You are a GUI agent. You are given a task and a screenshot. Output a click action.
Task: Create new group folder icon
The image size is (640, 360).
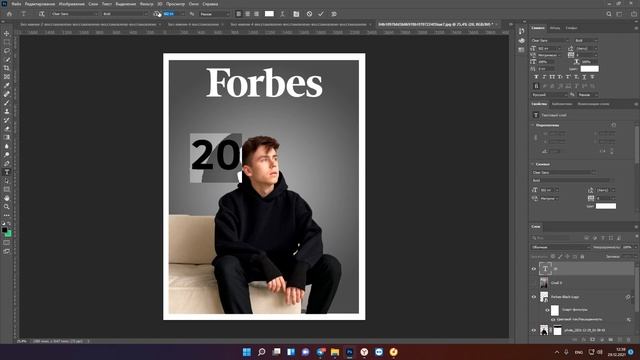coord(611,340)
